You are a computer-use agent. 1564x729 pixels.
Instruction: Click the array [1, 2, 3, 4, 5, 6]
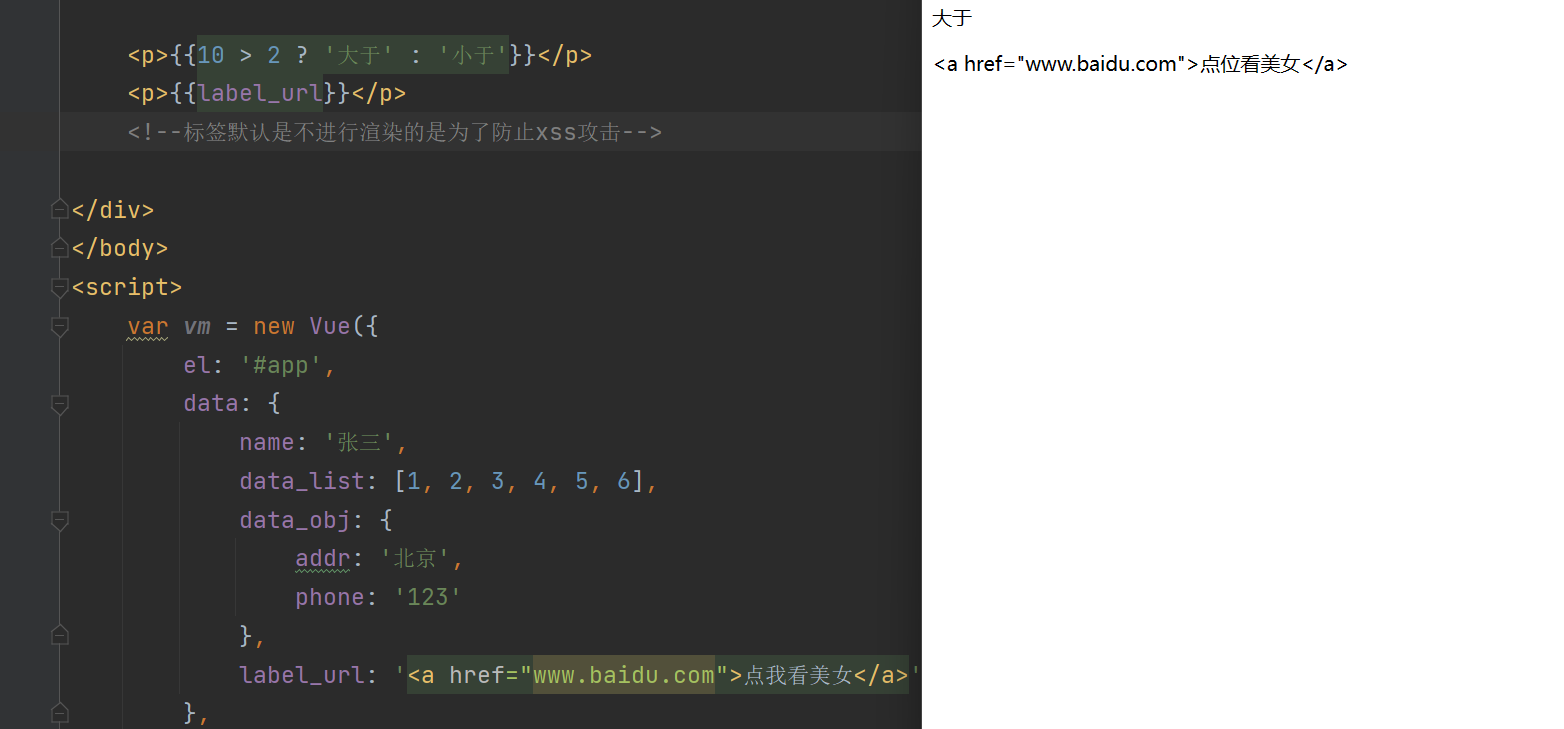tap(519, 482)
